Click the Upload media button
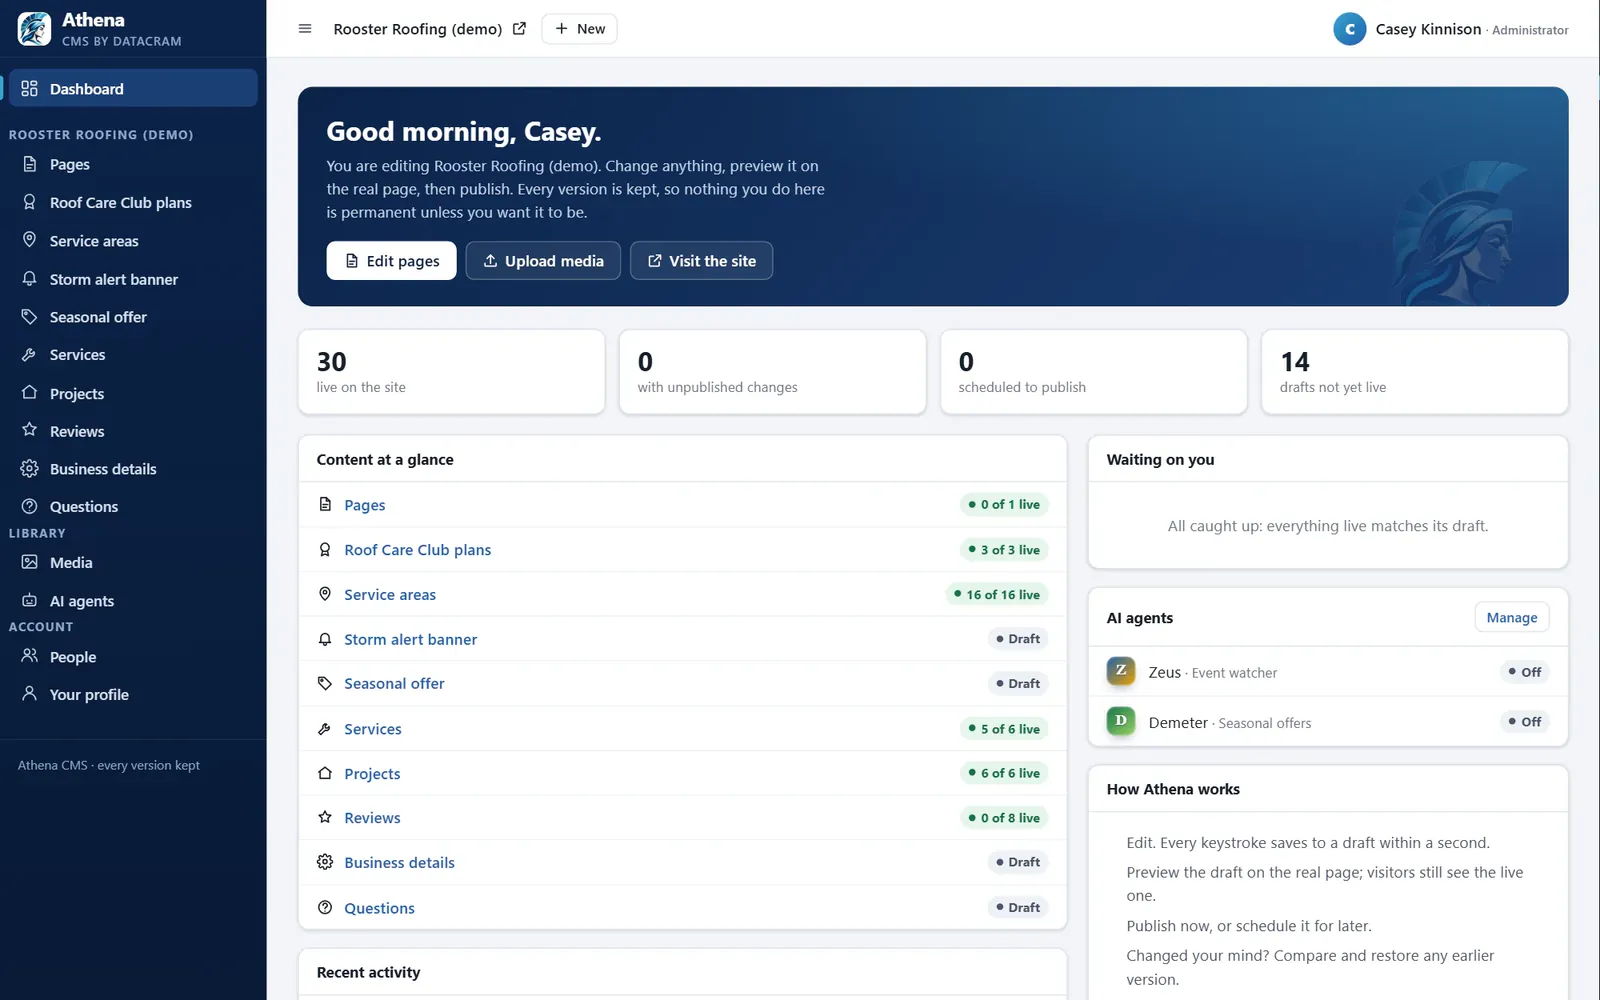Screen dimensions: 1600x1000 pyautogui.click(x=543, y=260)
